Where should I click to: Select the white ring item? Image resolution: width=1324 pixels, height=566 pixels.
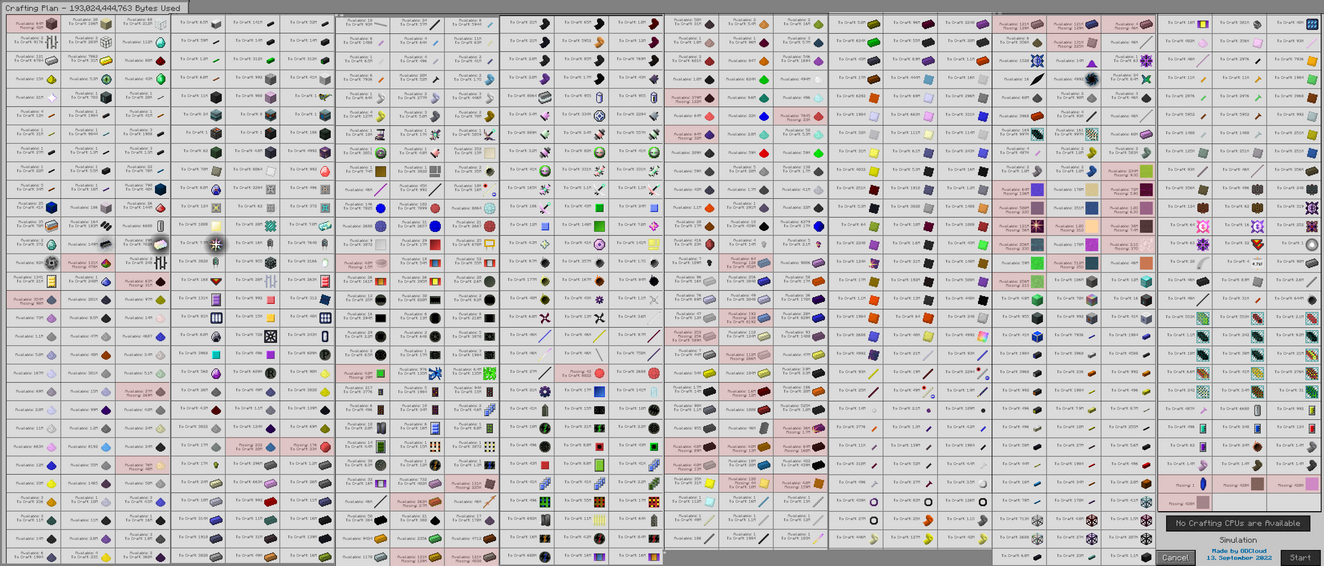[x=1311, y=244]
